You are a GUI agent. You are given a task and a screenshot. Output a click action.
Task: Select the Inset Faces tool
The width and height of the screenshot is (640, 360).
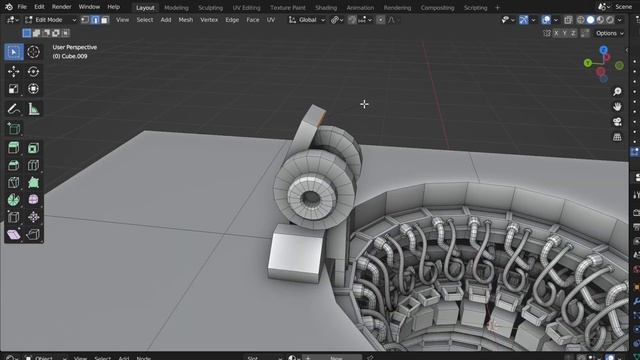tap(33, 148)
